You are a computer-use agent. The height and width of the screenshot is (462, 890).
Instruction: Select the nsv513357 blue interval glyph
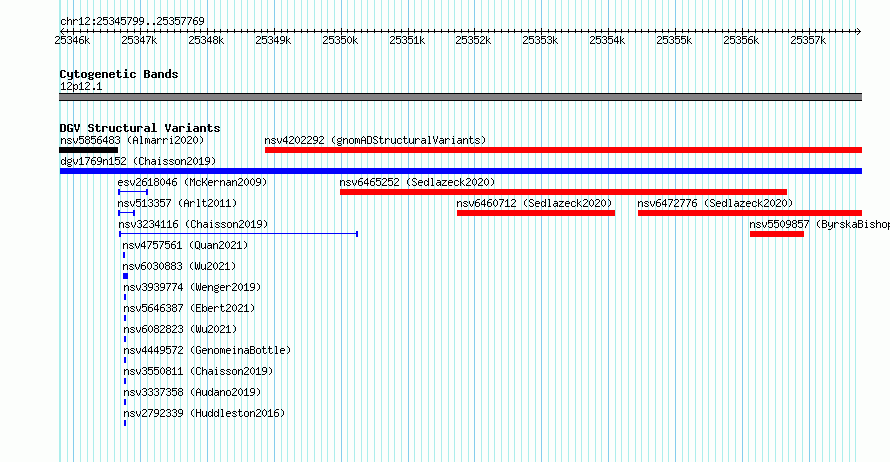coord(127,213)
